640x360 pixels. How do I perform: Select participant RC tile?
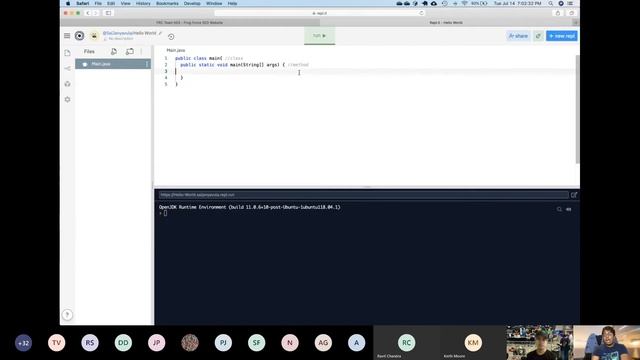[x=406, y=342]
